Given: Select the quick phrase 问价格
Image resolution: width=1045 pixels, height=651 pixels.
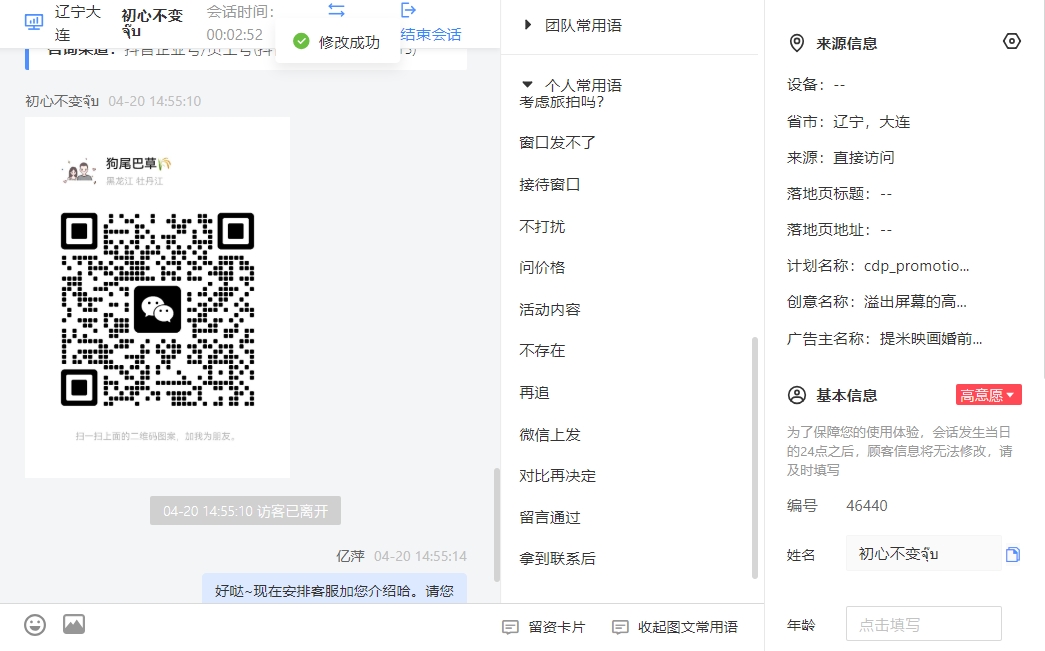Looking at the screenshot, I should pyautogui.click(x=542, y=268).
